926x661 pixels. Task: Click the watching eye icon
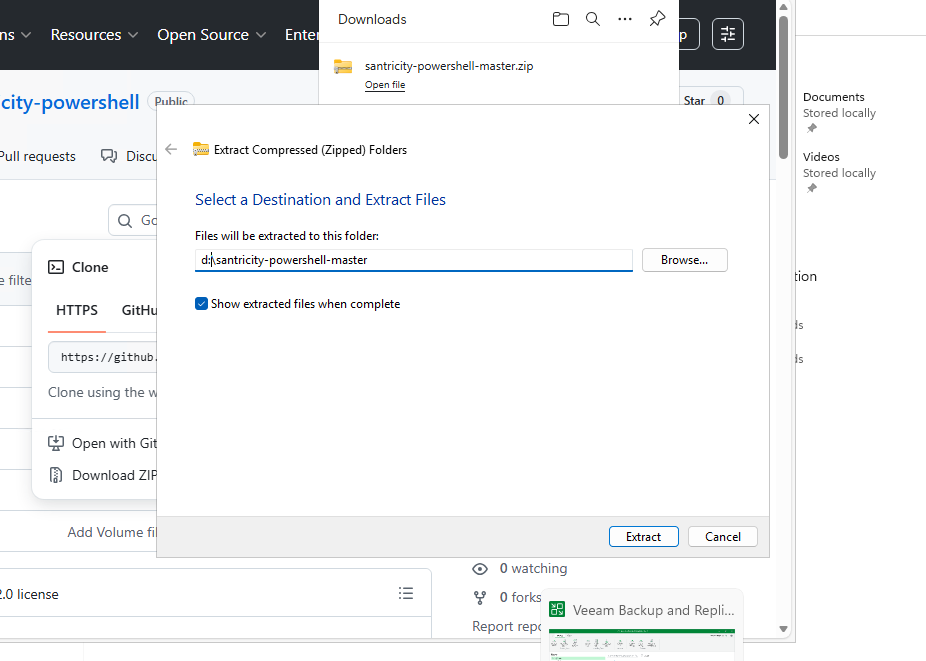point(480,569)
